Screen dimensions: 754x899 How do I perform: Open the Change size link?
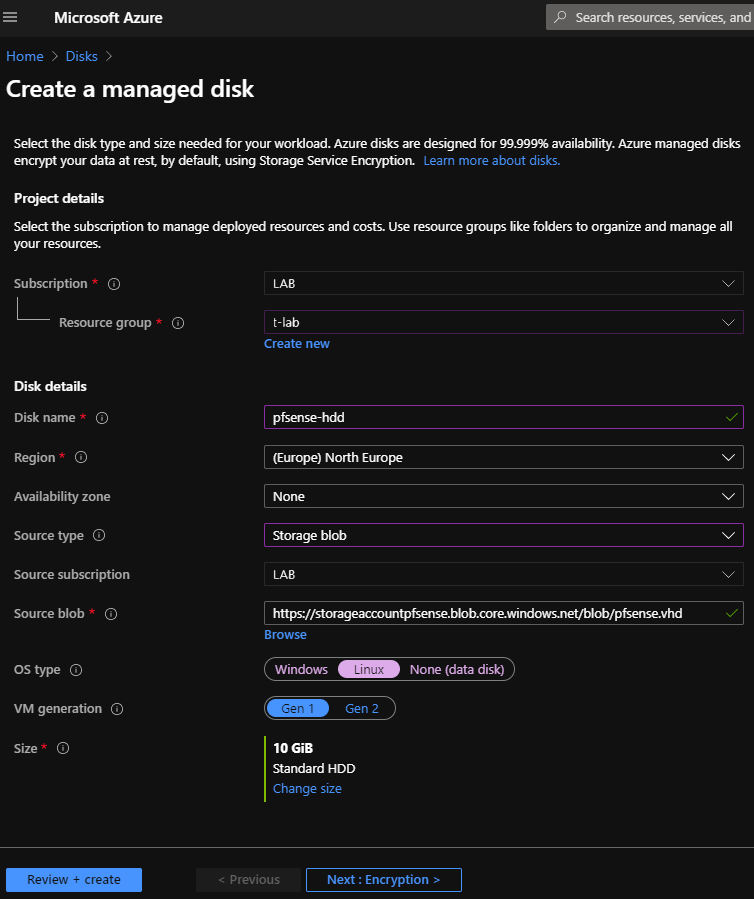307,789
